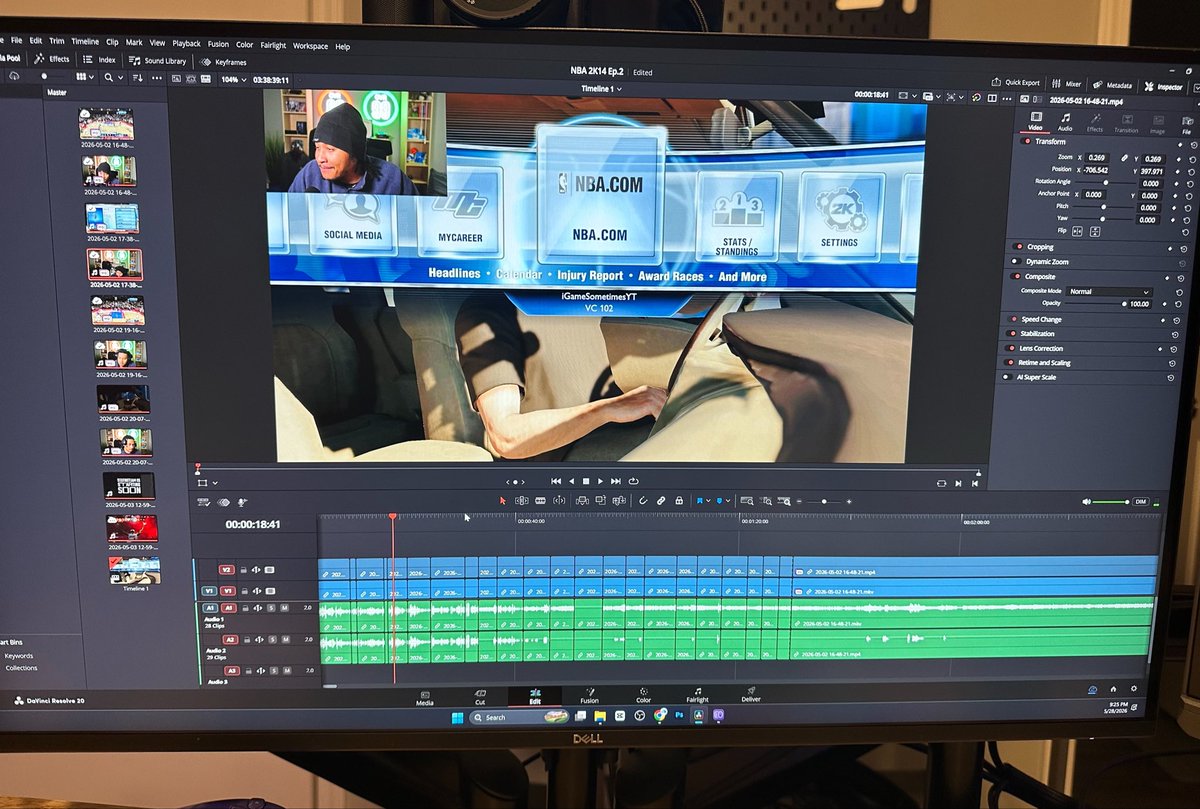Open the marker color dropdown arrow
The image size is (1200, 809).
point(728,501)
